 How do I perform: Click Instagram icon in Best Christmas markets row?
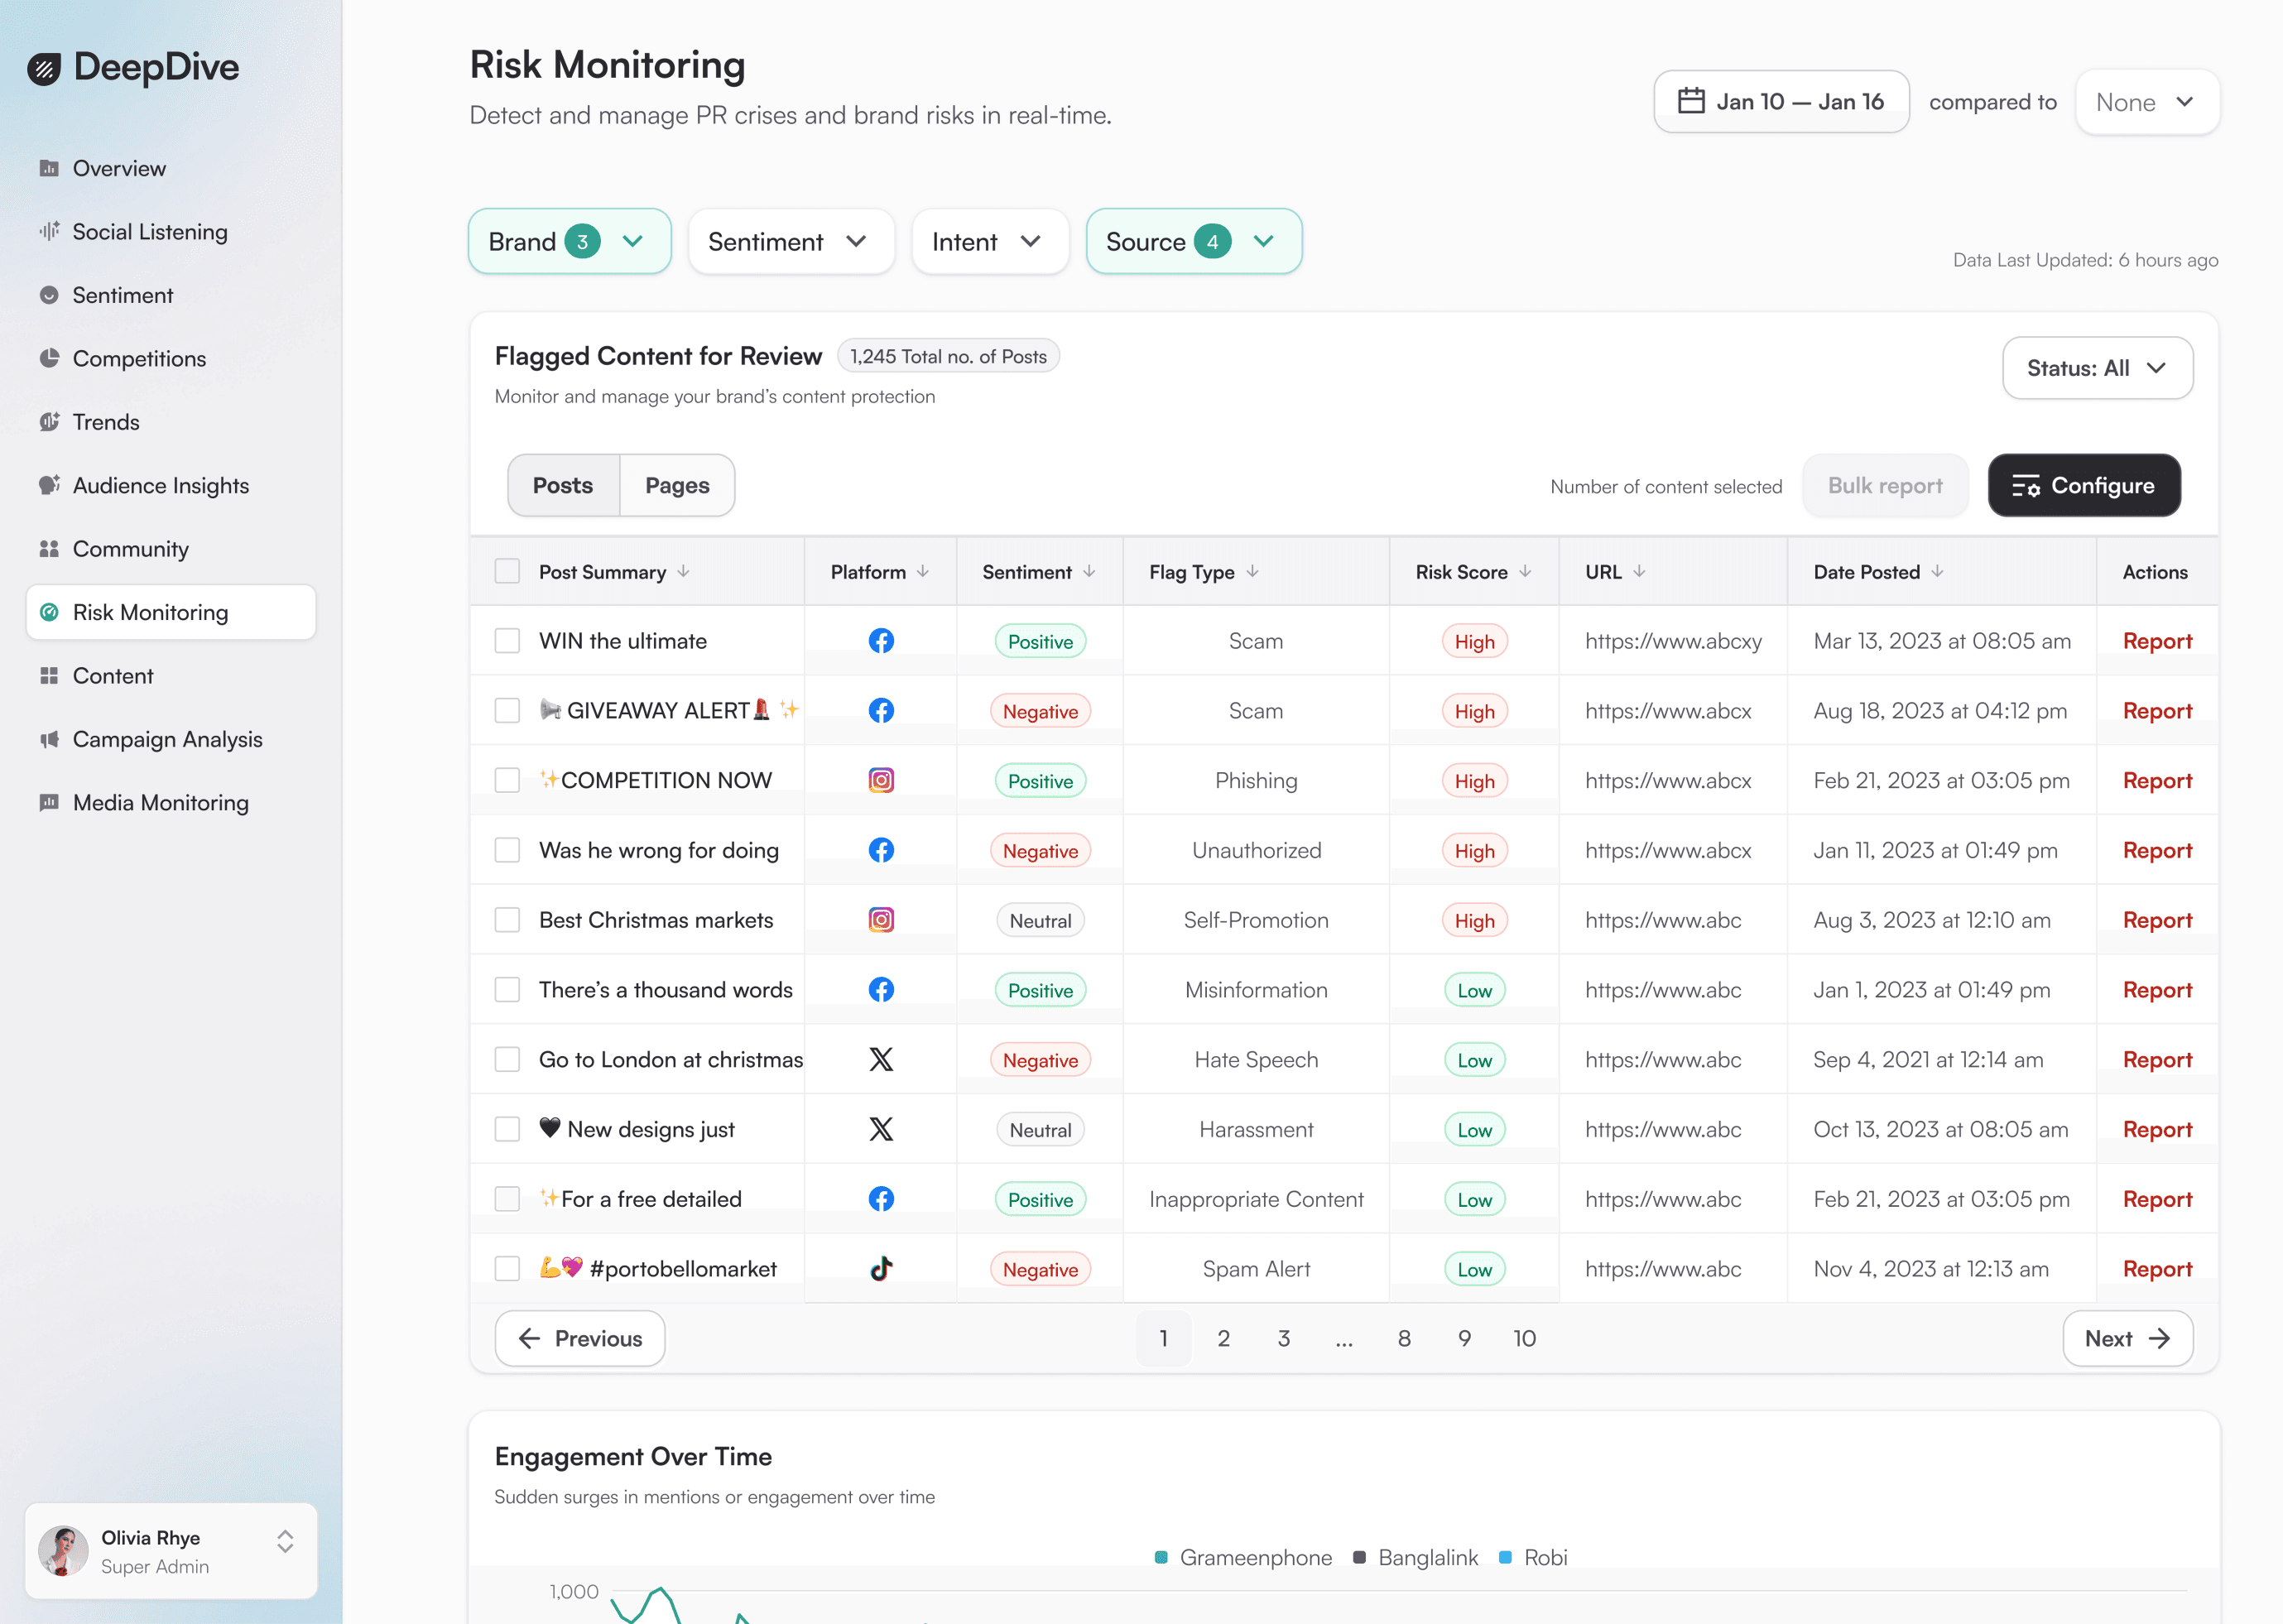click(x=880, y=920)
